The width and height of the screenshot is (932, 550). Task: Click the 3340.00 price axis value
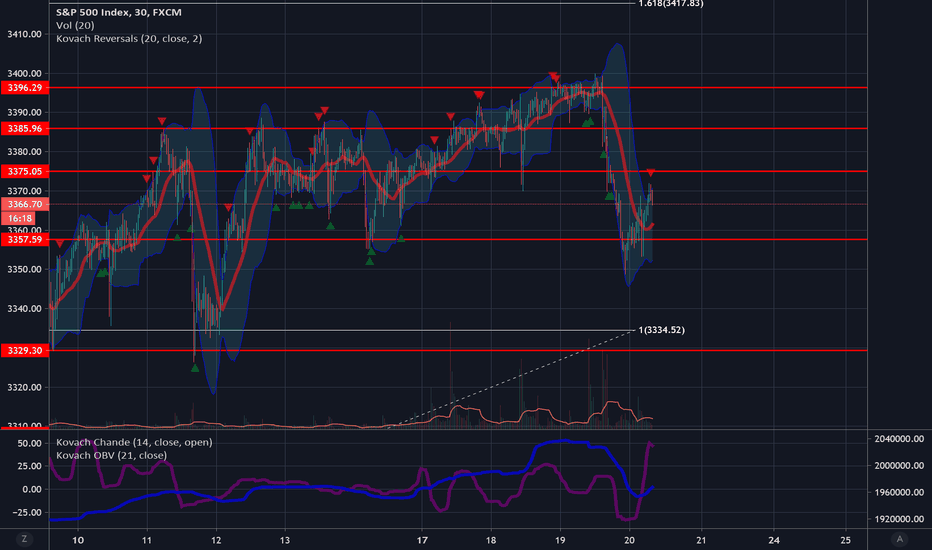[x=24, y=309]
